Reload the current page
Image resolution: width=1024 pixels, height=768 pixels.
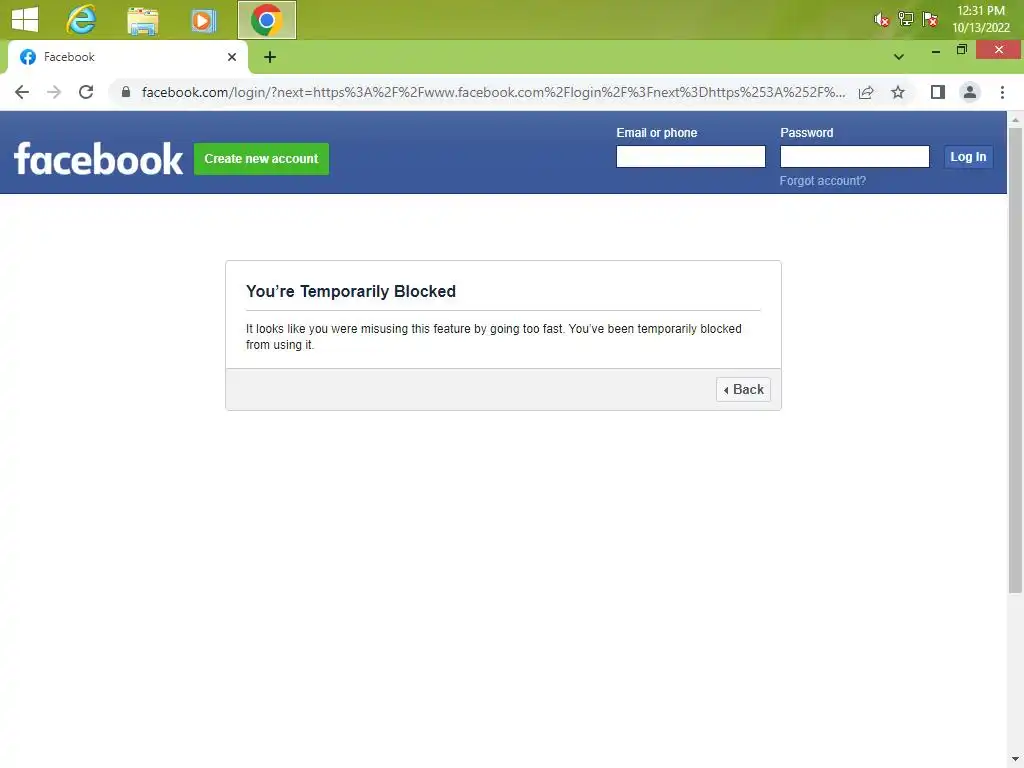(86, 92)
